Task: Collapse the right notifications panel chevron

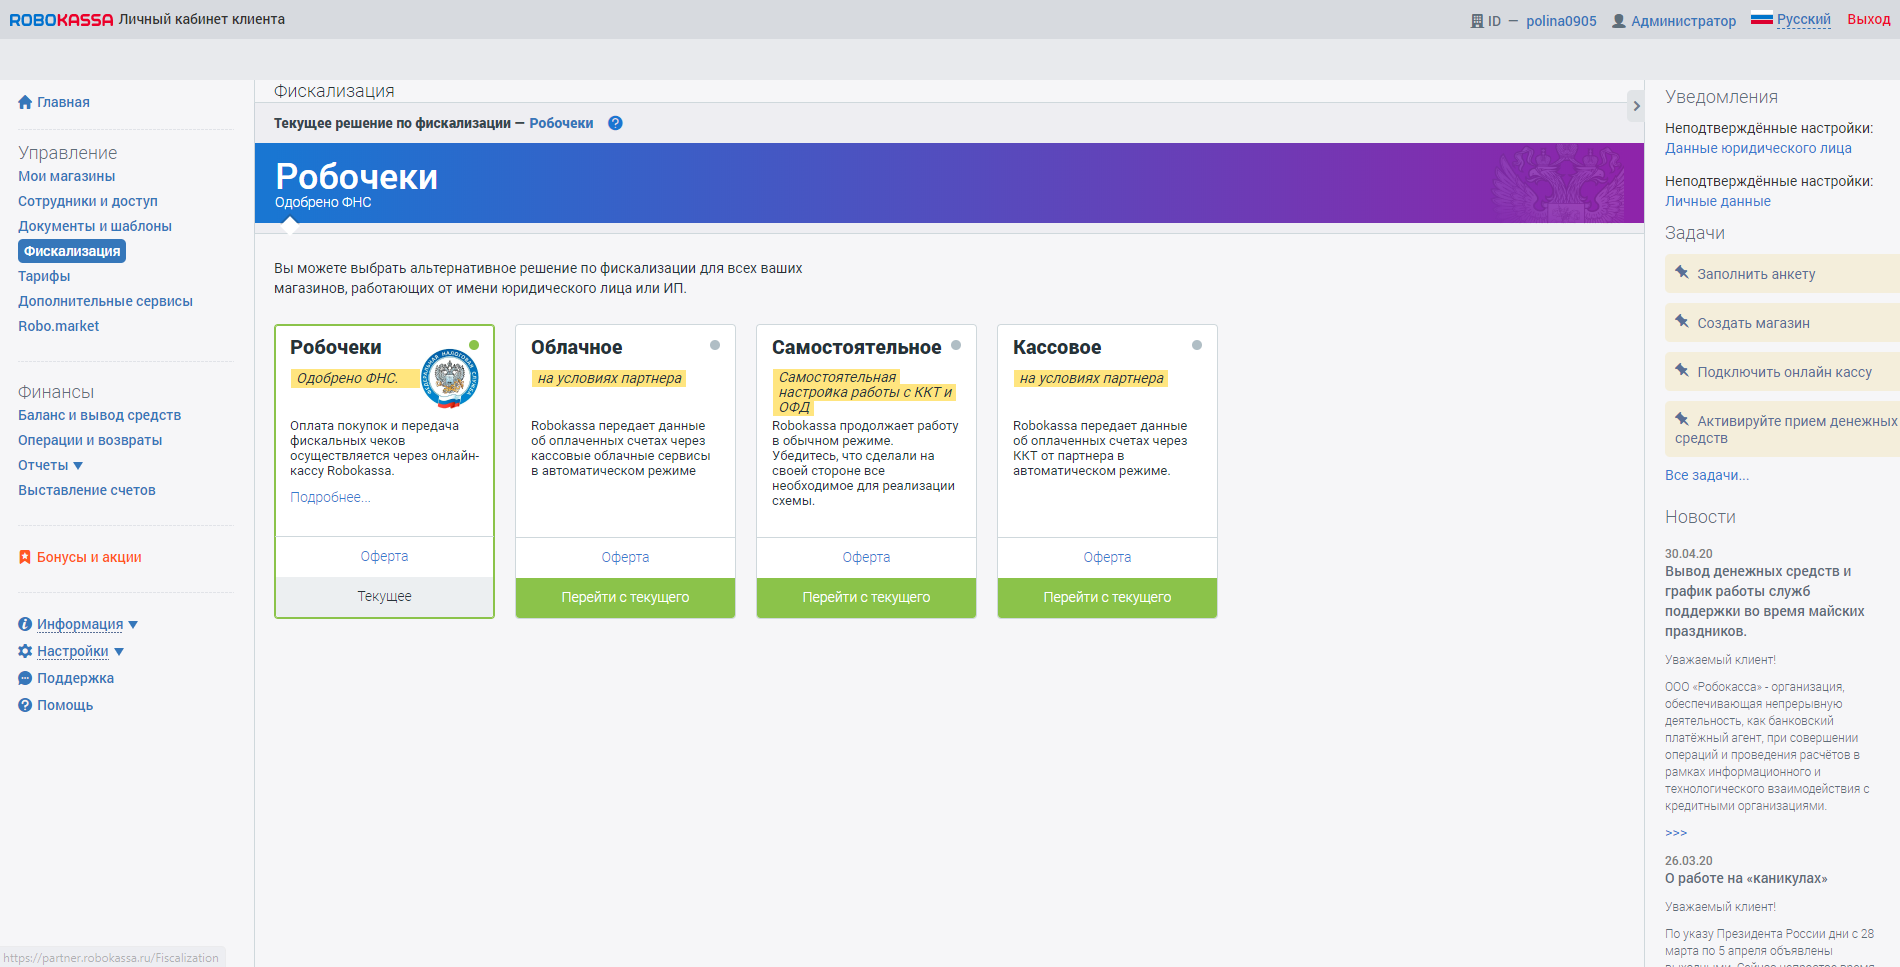Action: click(x=1636, y=106)
